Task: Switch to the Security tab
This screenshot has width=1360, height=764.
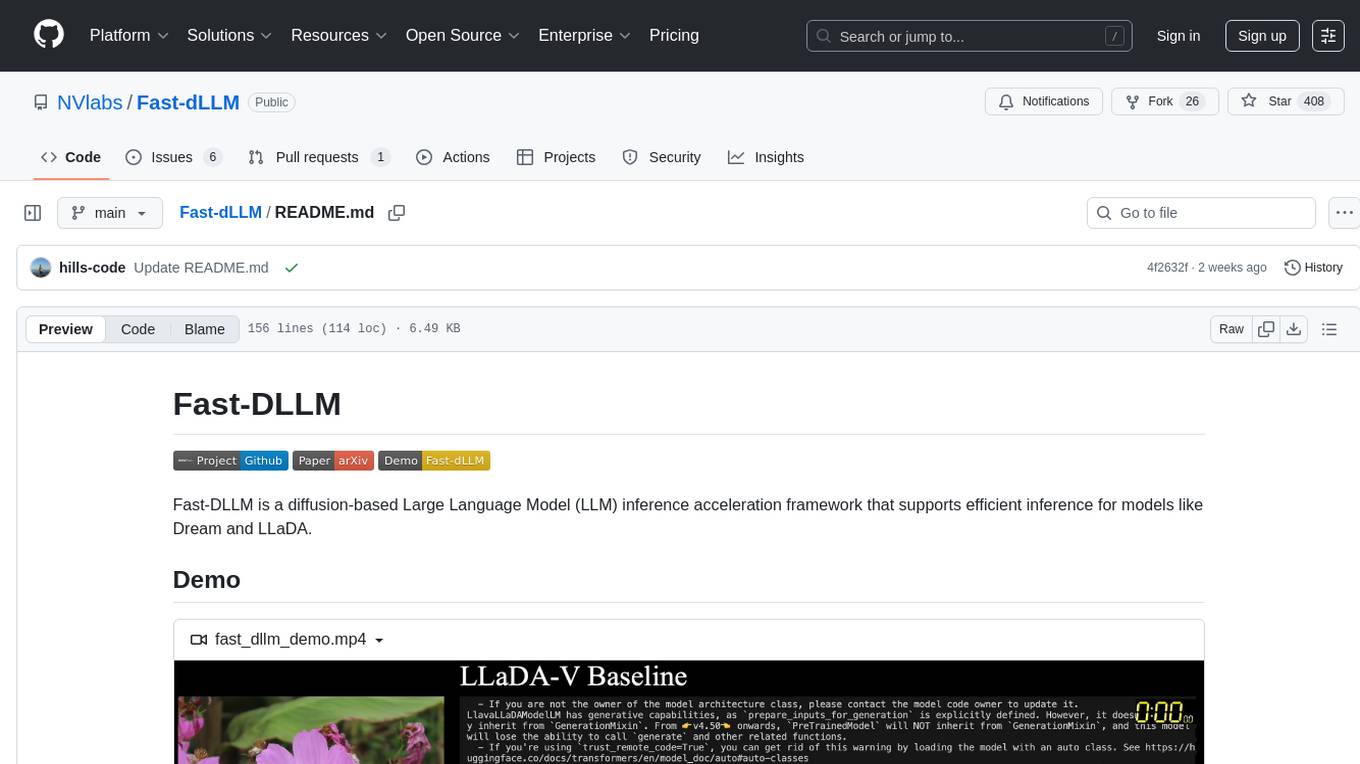Action: point(662,157)
